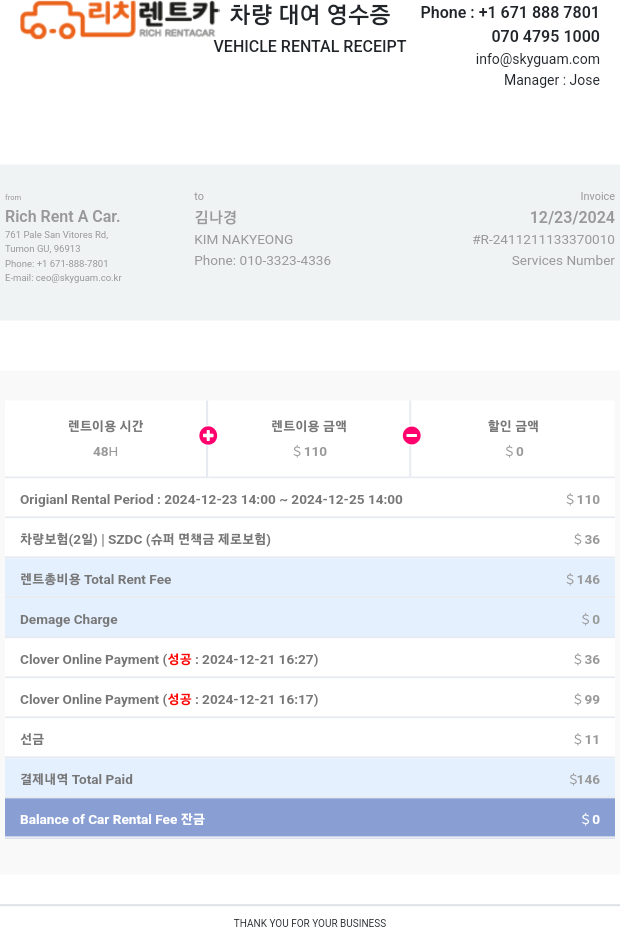620x931 pixels.
Task: Click the invoice number #R-2411211133370010
Action: coord(543,240)
